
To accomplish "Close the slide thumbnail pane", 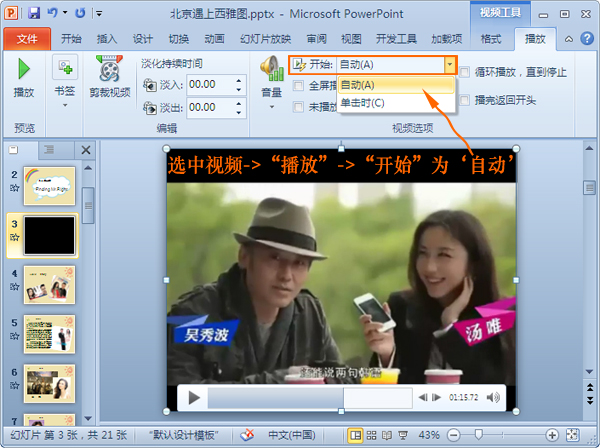I will [86, 150].
